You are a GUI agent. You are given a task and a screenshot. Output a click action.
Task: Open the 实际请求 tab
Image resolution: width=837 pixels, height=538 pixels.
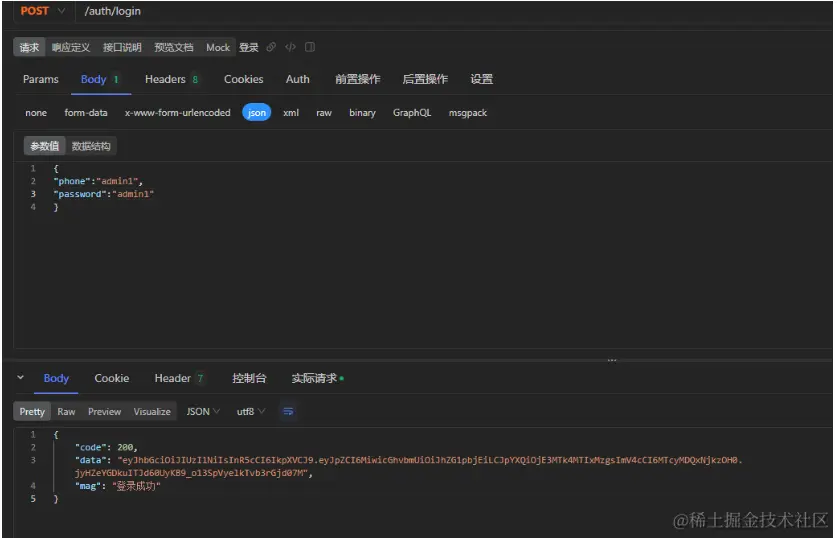pos(317,378)
